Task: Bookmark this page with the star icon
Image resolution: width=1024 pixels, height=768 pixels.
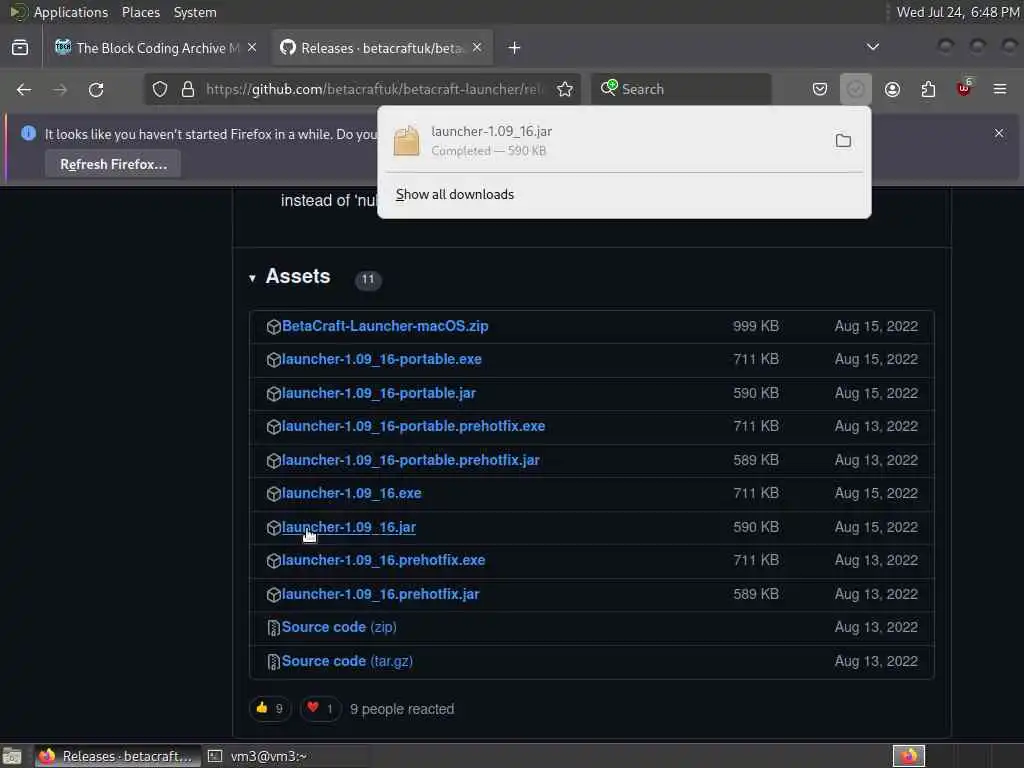Action: click(x=565, y=89)
